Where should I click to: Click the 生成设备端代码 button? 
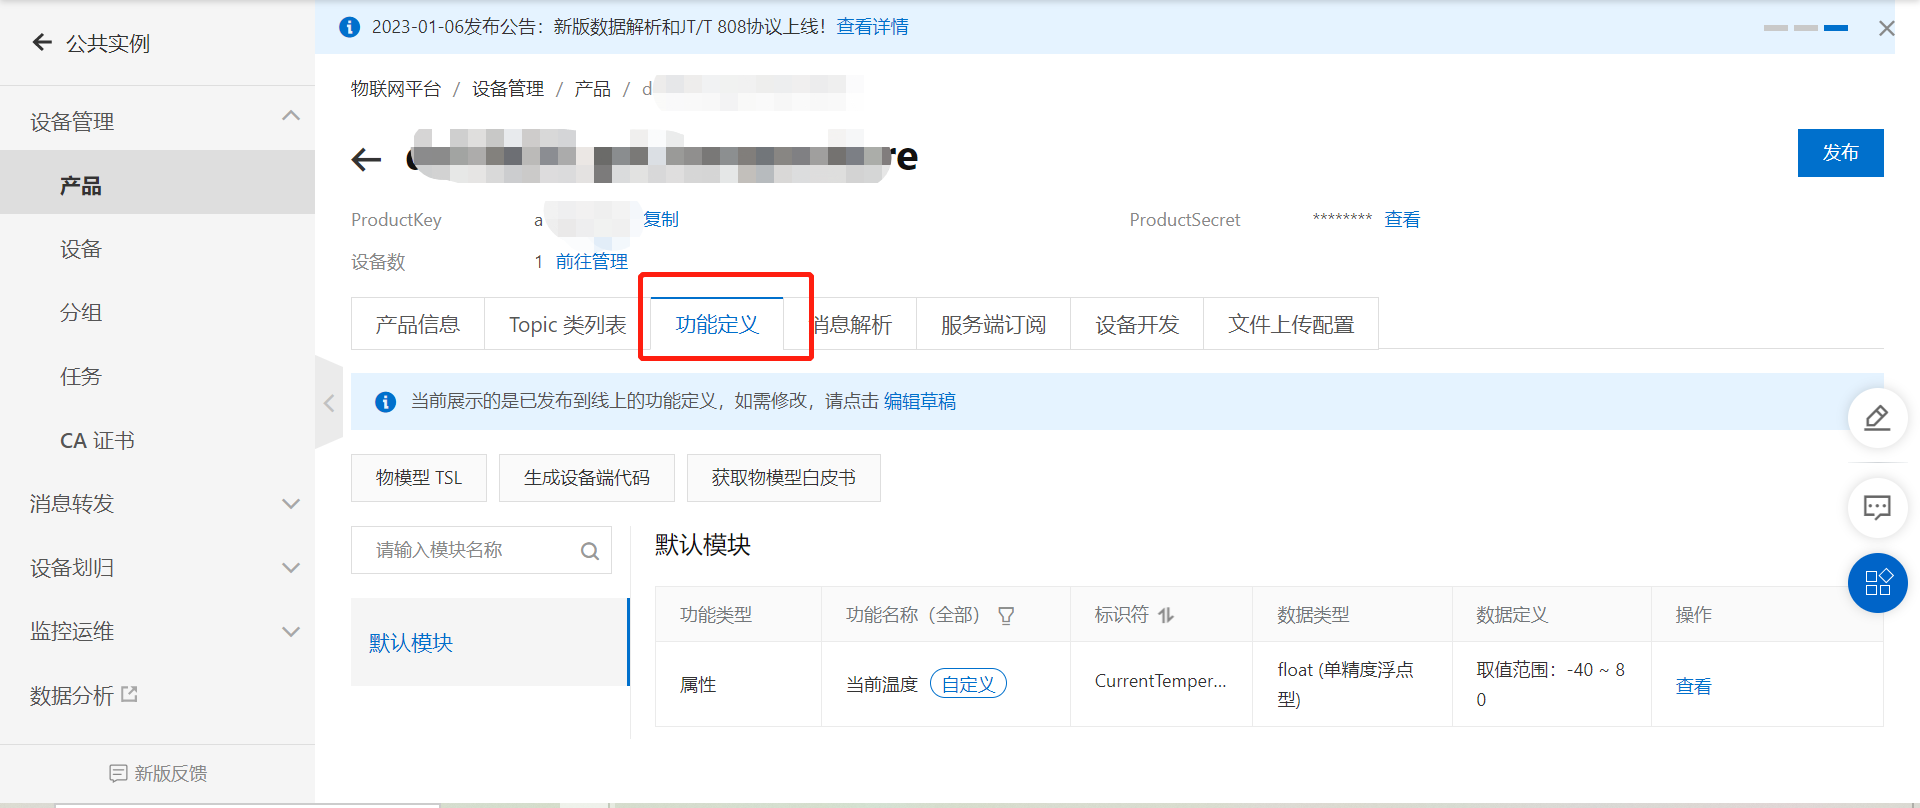(x=587, y=478)
